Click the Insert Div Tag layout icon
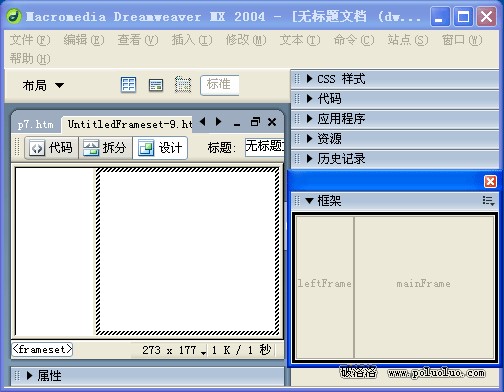The width and height of the screenshot is (504, 392). tap(156, 85)
